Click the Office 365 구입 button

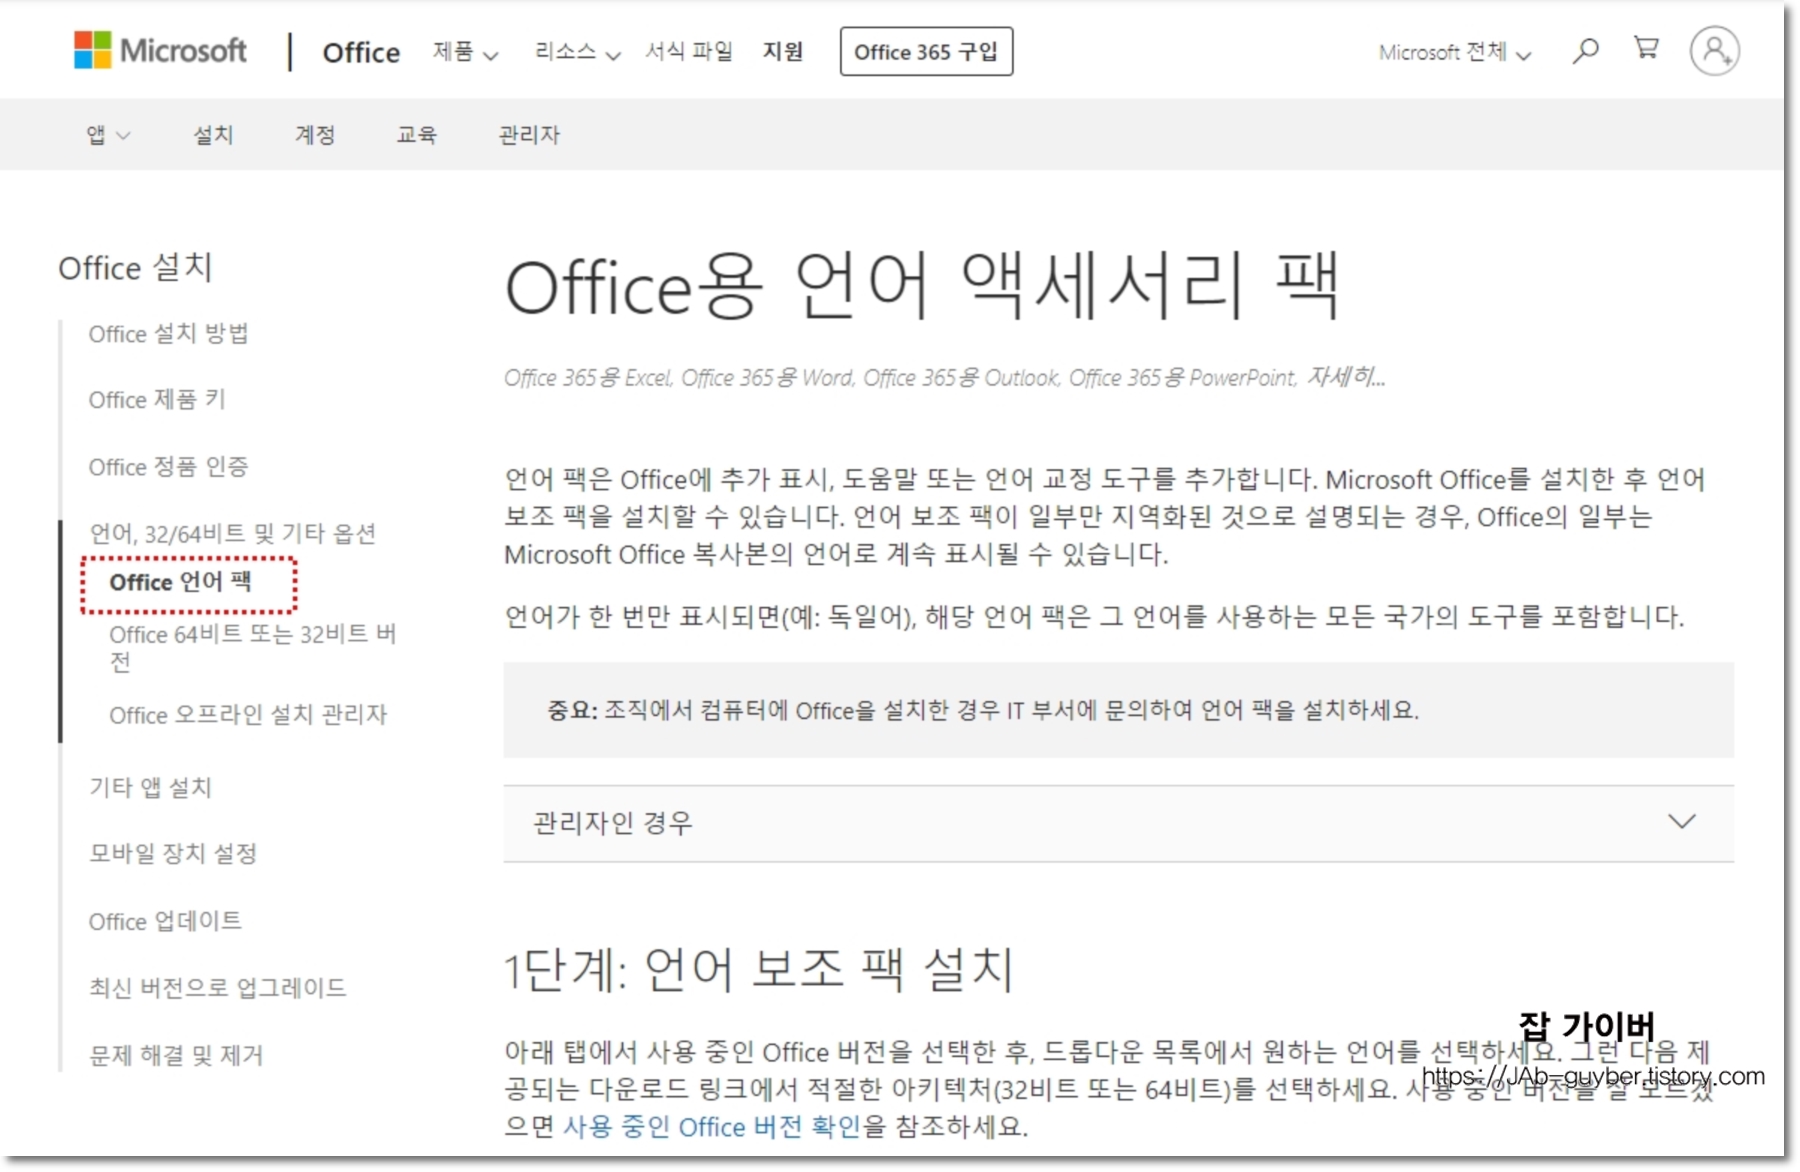(926, 52)
